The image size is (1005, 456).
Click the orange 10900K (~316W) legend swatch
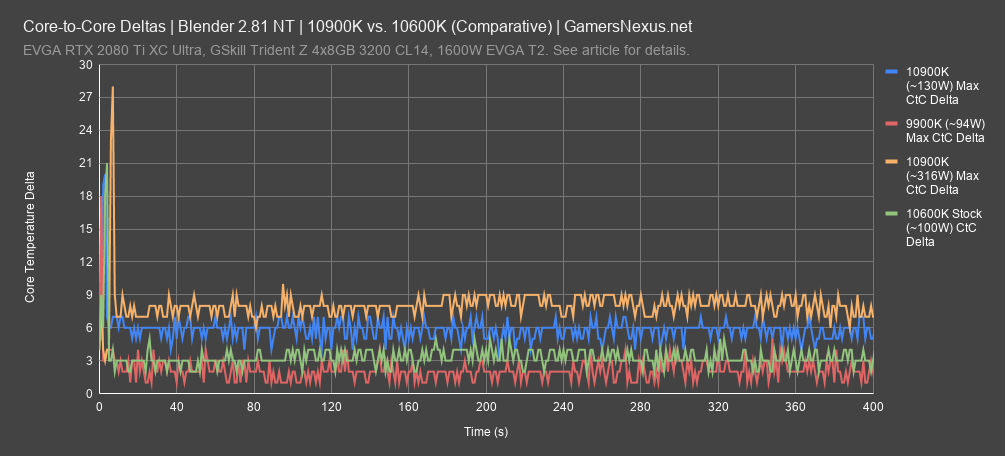892,161
